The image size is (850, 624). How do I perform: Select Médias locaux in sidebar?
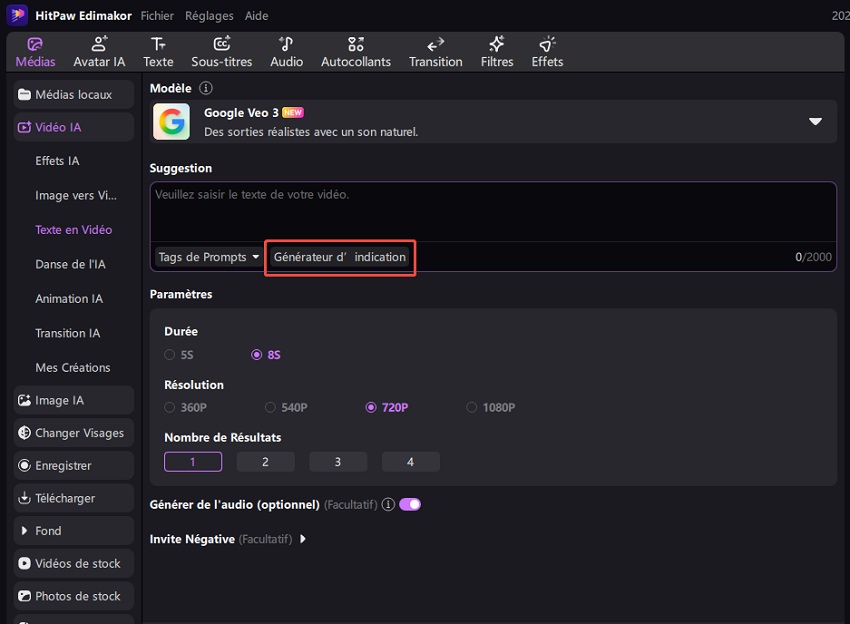pos(74,94)
